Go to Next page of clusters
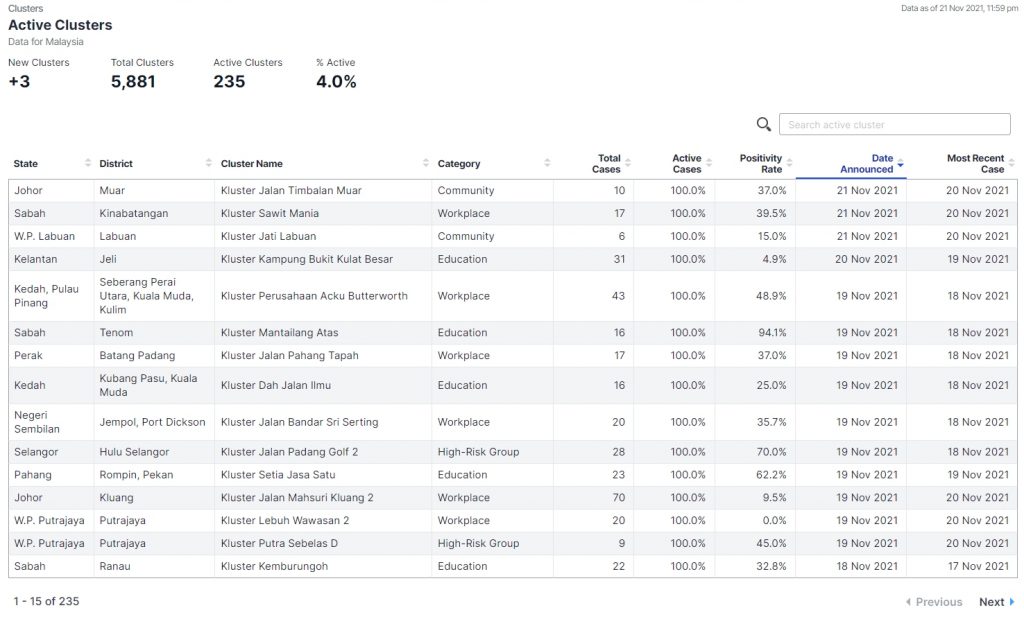Screen dimensions: 1024x626 point(997,602)
